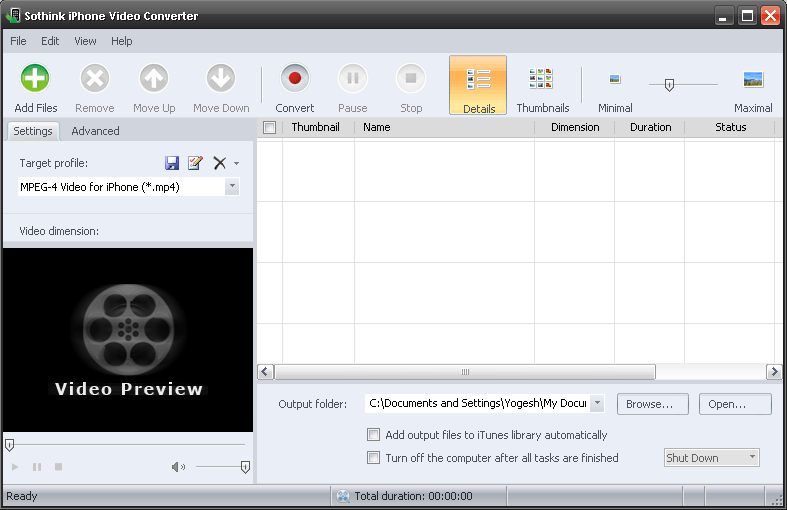Image resolution: width=787 pixels, height=510 pixels.
Task: Maximize the Sothink window
Action: tap(747, 16)
